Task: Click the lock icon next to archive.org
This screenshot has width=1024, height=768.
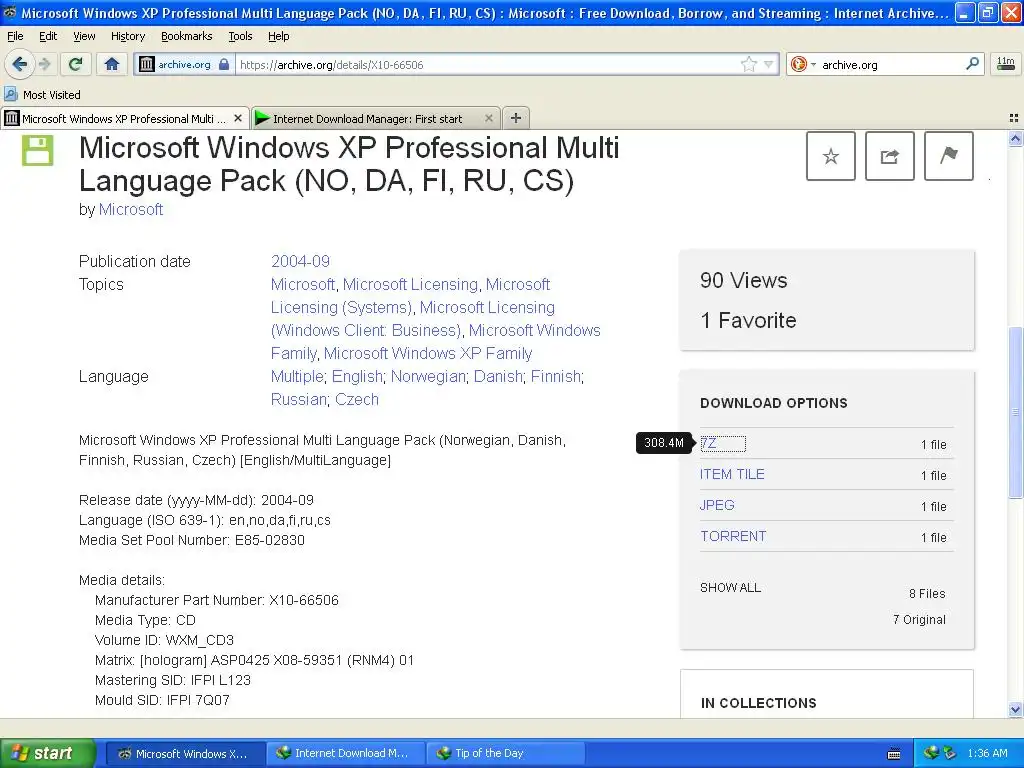Action: [224, 64]
